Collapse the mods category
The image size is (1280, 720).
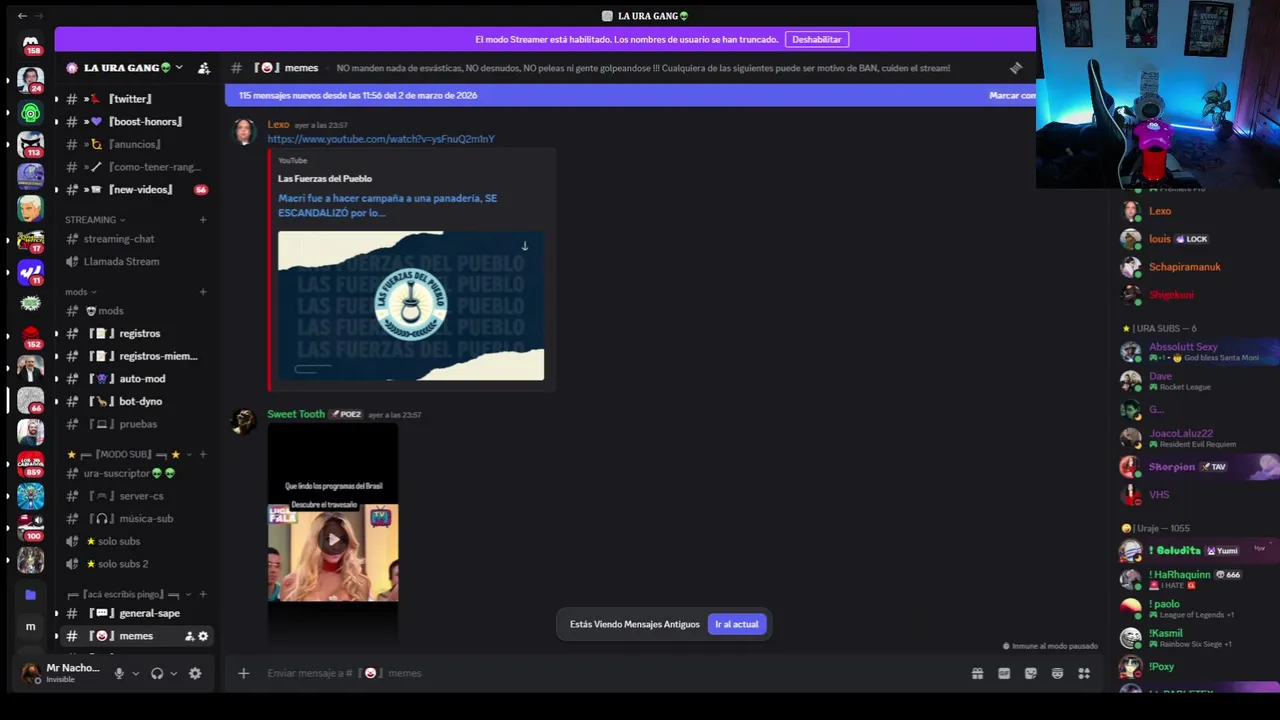(82, 292)
